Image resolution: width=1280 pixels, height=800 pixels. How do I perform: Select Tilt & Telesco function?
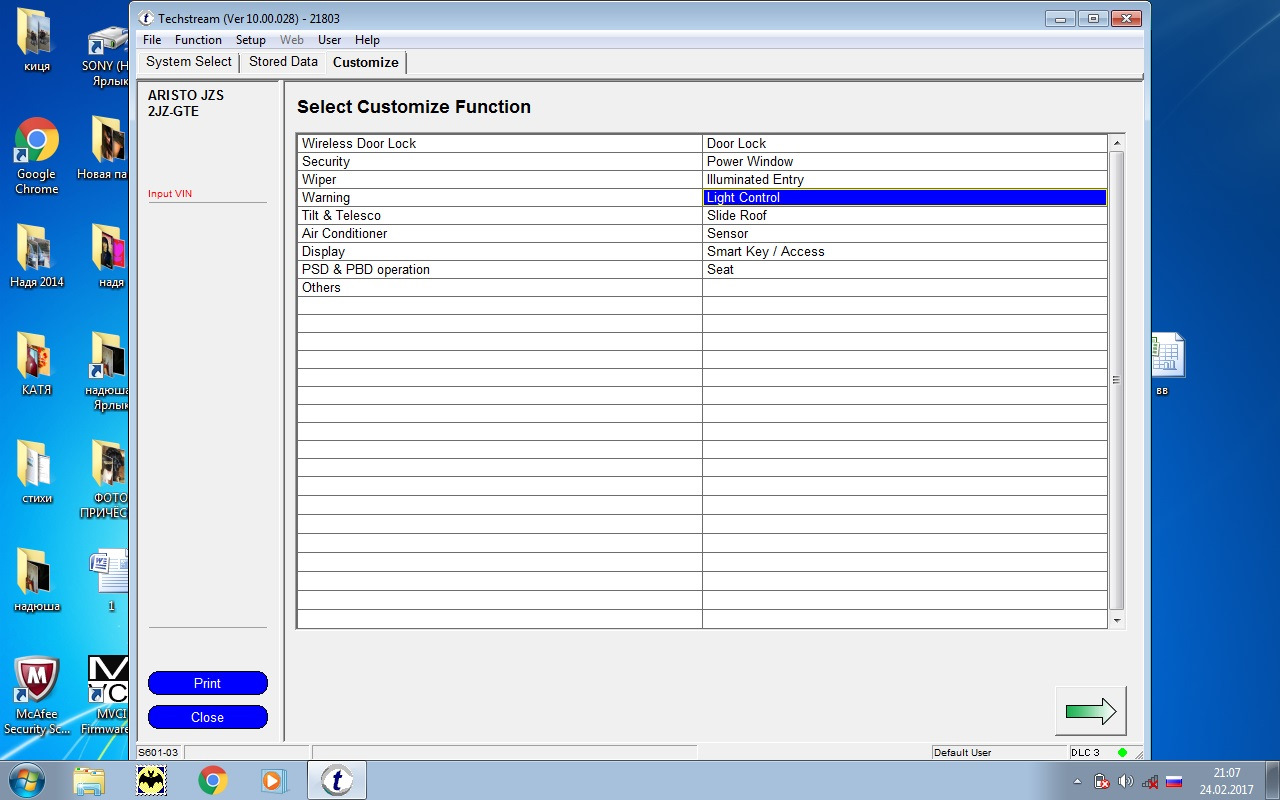[x=500, y=215]
